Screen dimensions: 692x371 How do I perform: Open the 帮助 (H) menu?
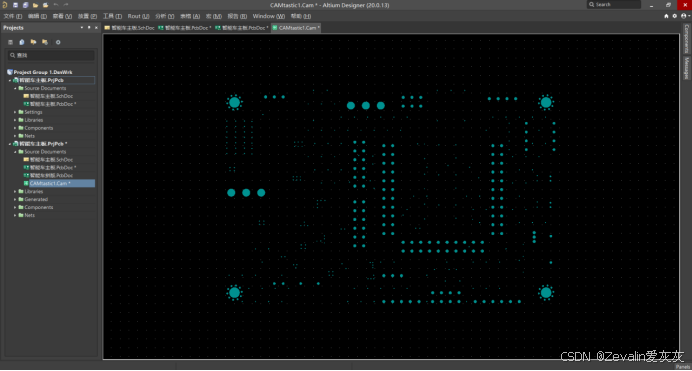coord(301,16)
